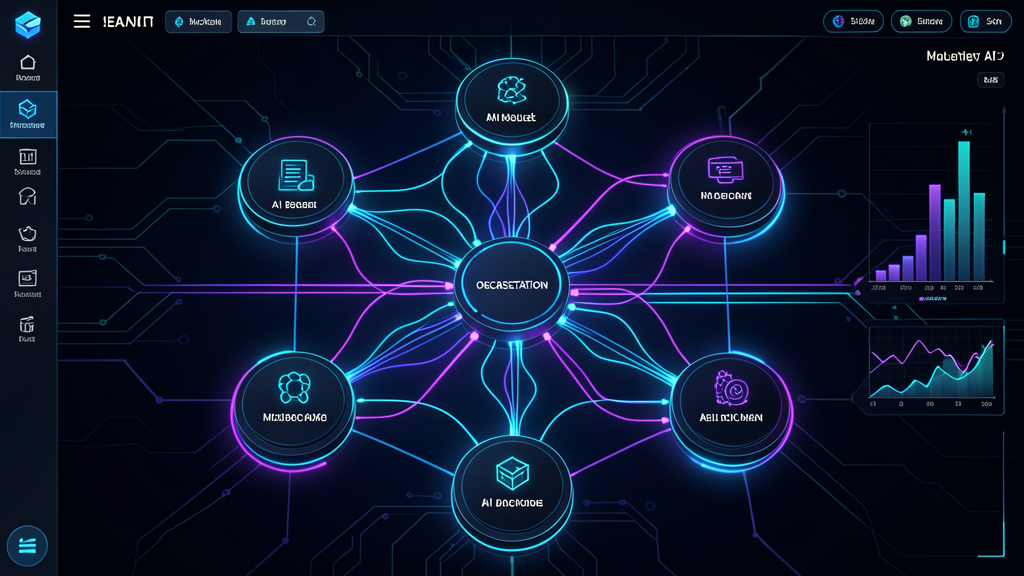This screenshot has height=576, width=1024.
Task: Click the bottom box-icon AI node
Action: pos(511,484)
